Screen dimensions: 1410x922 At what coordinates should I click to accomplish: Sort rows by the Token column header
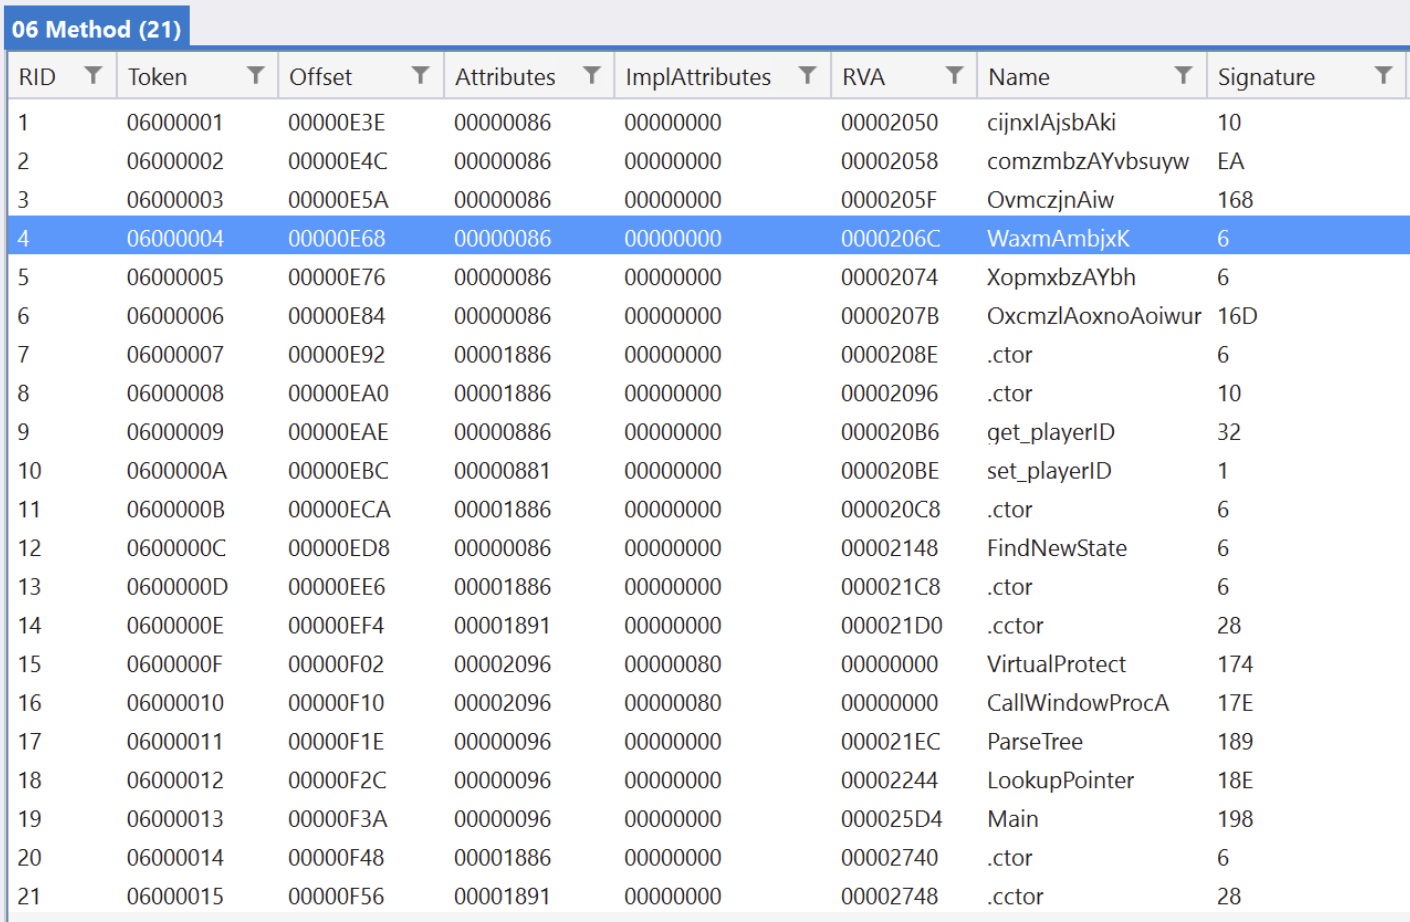point(160,75)
